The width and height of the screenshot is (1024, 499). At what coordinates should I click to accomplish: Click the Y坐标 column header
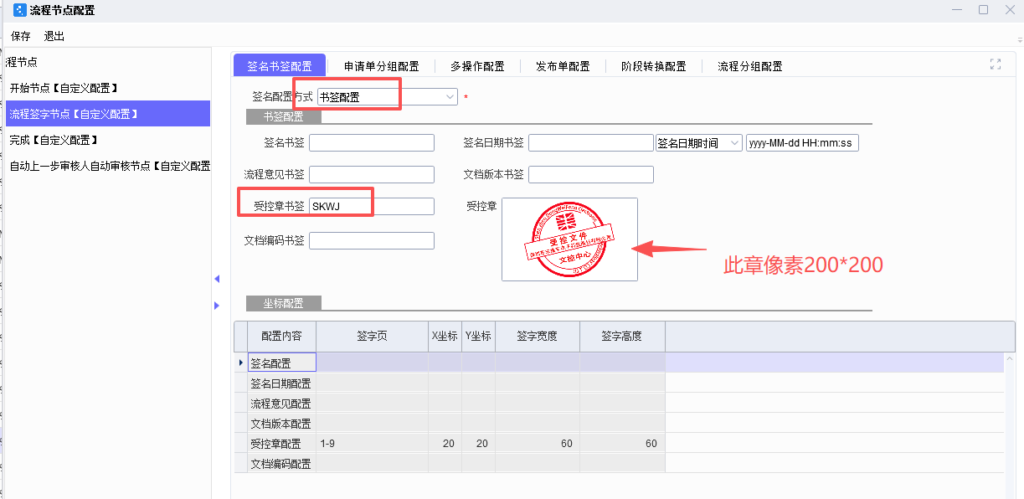click(x=479, y=337)
